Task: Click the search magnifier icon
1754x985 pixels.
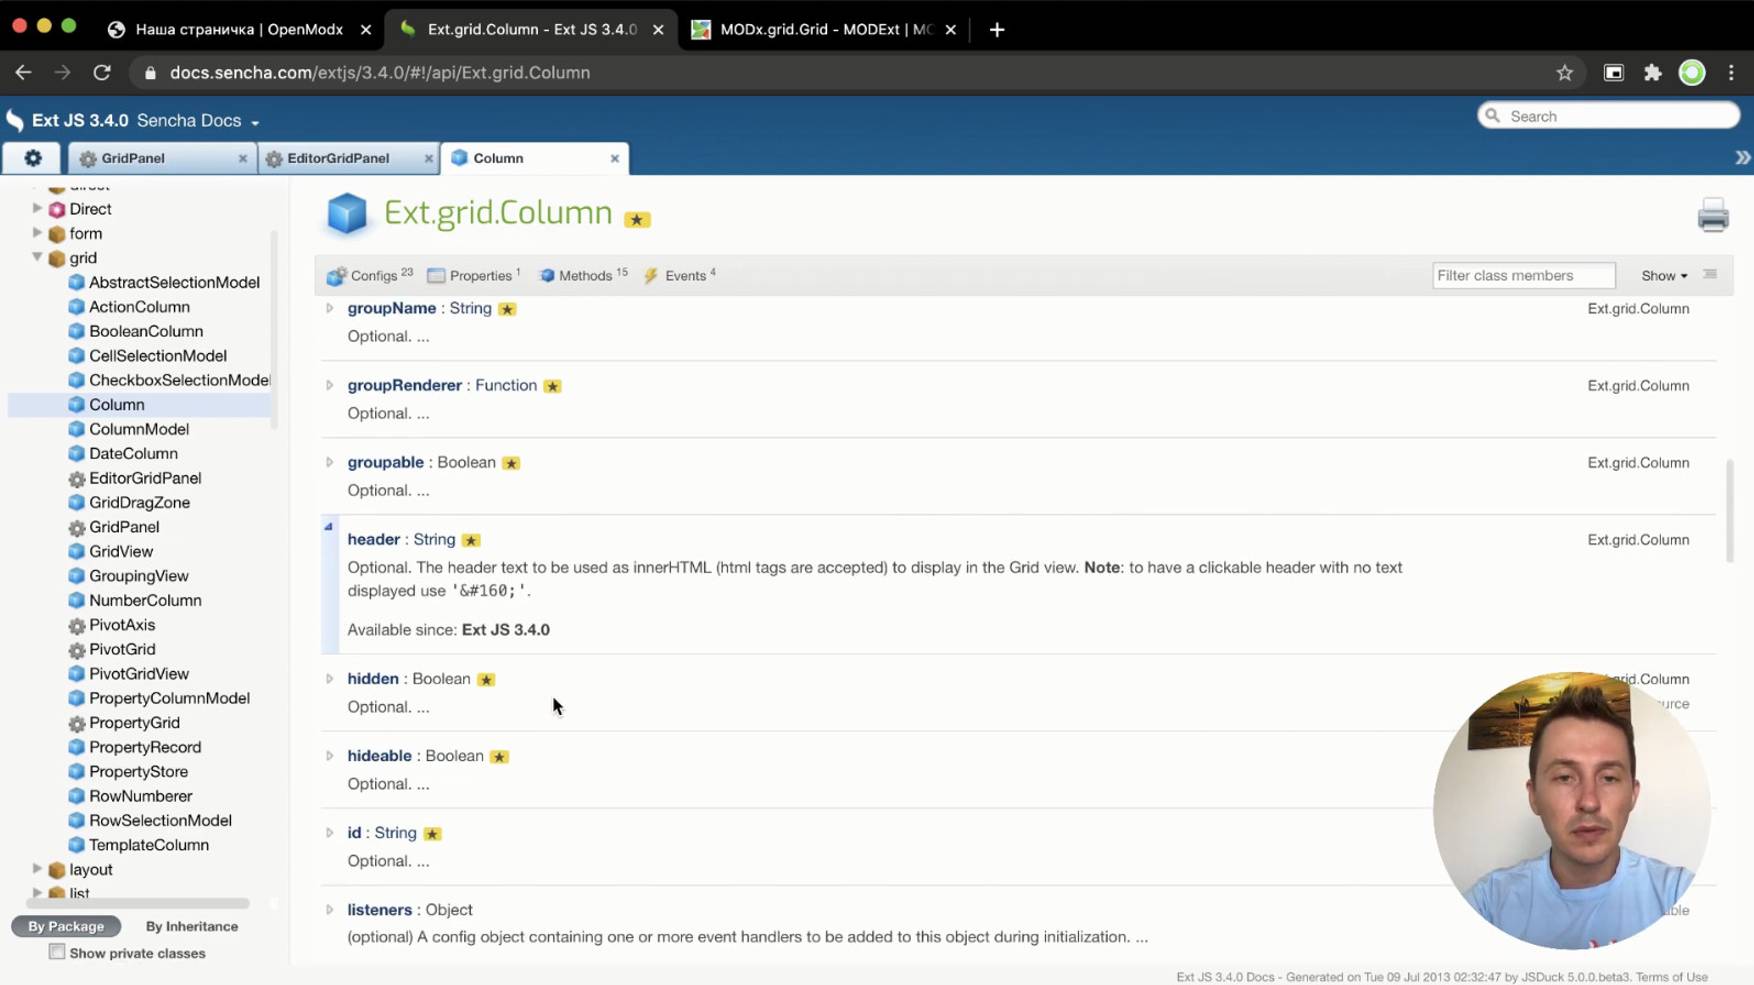Action: tap(1493, 116)
